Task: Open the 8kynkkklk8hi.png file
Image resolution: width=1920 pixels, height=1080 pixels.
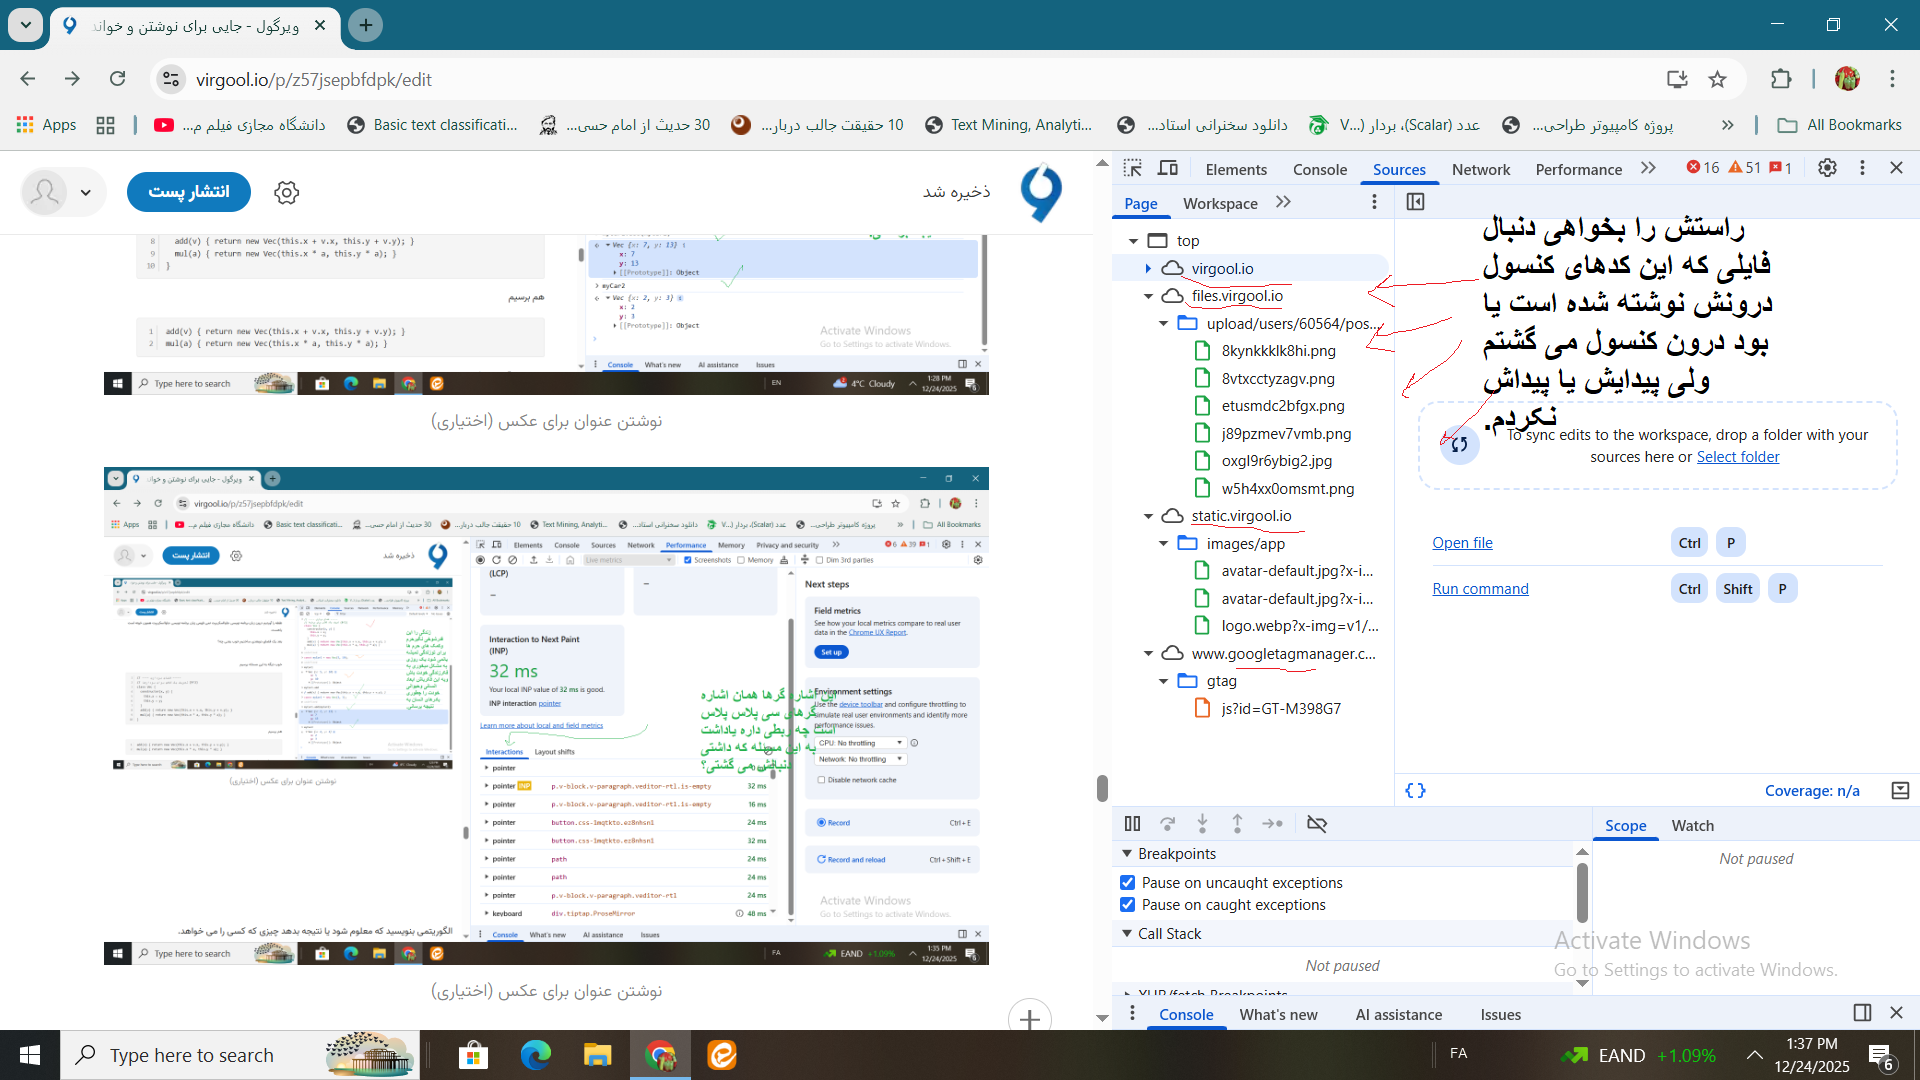Action: click(1278, 350)
